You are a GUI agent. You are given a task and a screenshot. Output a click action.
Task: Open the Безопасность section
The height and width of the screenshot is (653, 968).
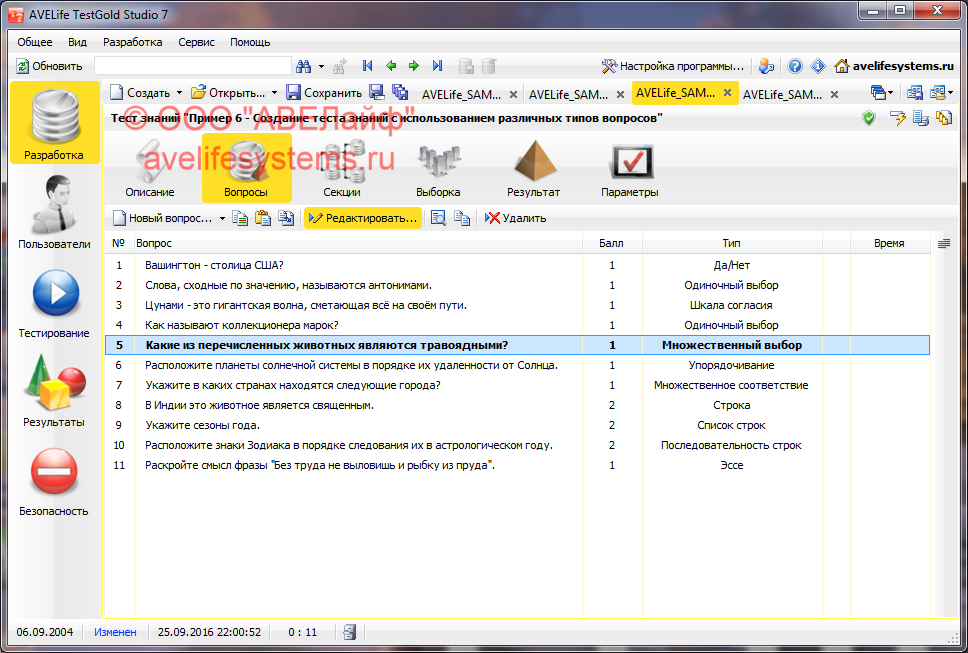(54, 477)
